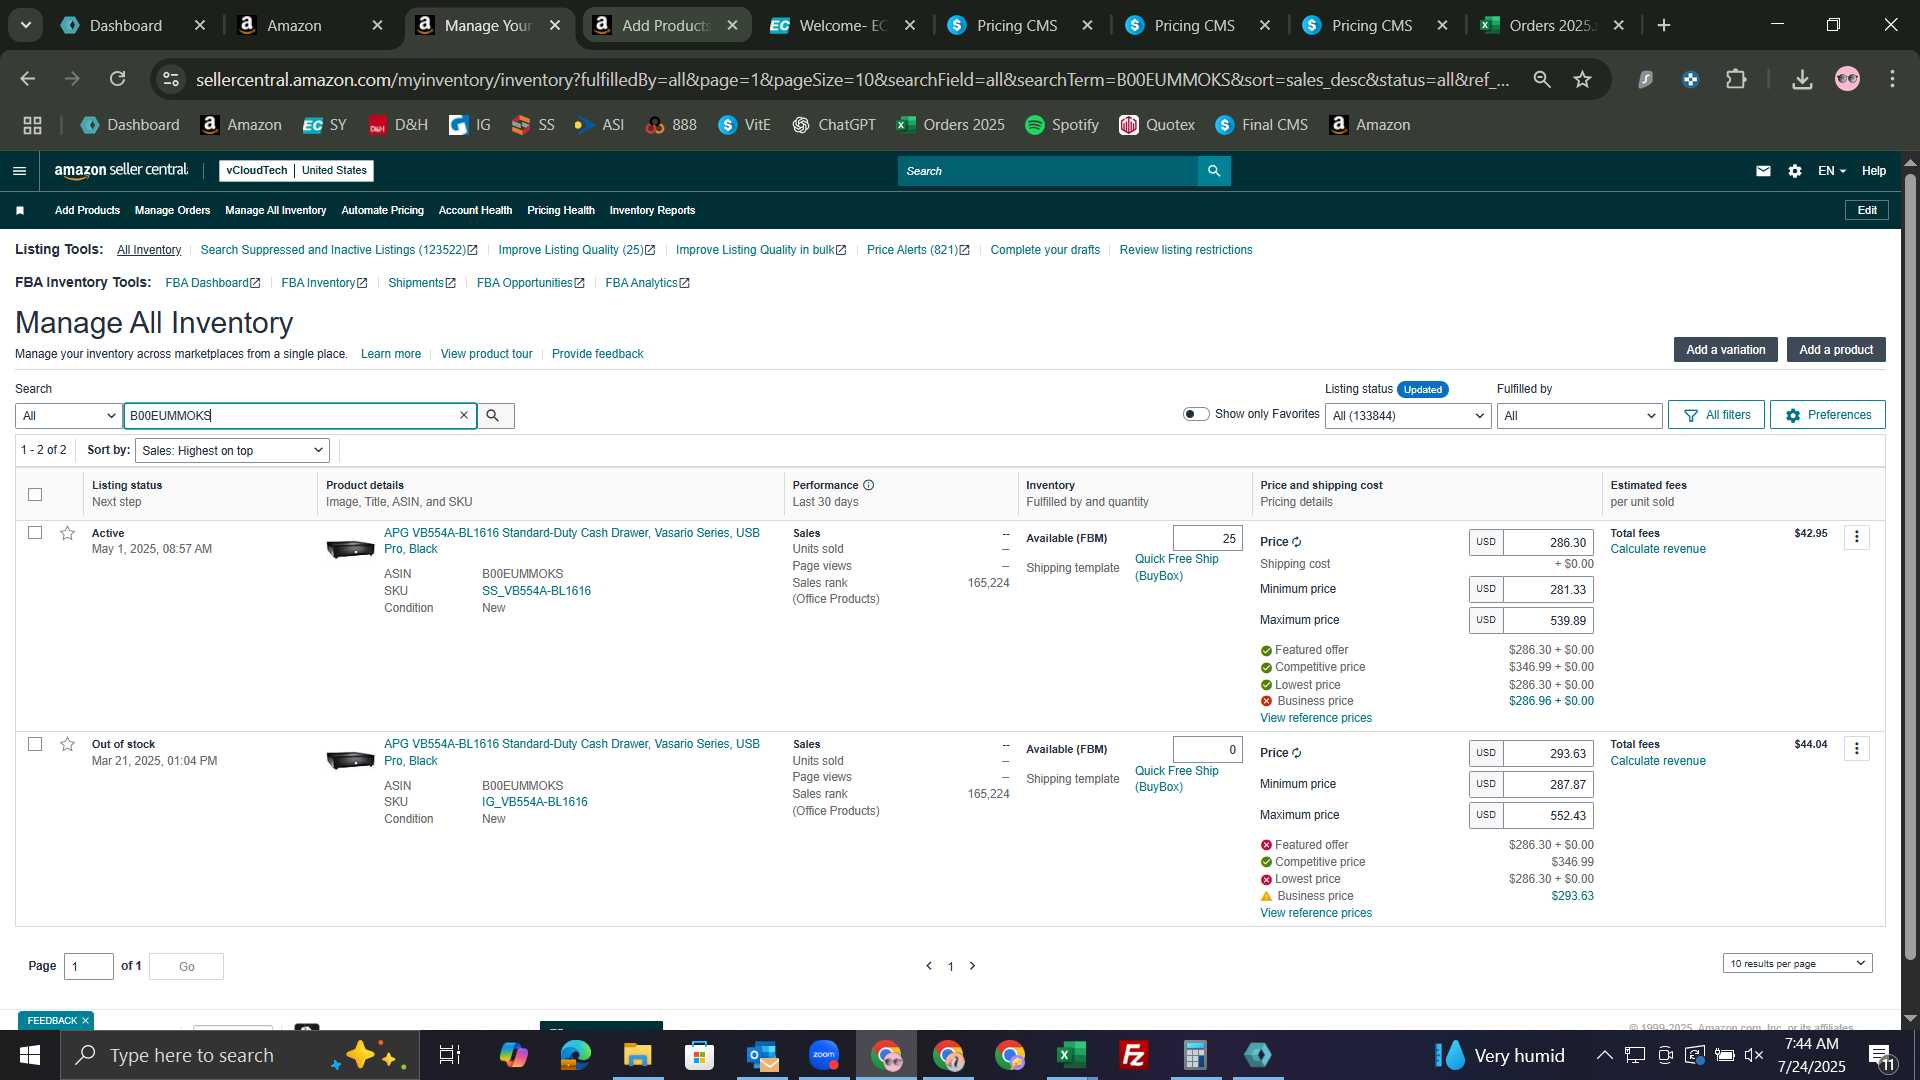Click View reference prices for Out of stock listing
This screenshot has height=1080, width=1920.
pyautogui.click(x=1315, y=913)
